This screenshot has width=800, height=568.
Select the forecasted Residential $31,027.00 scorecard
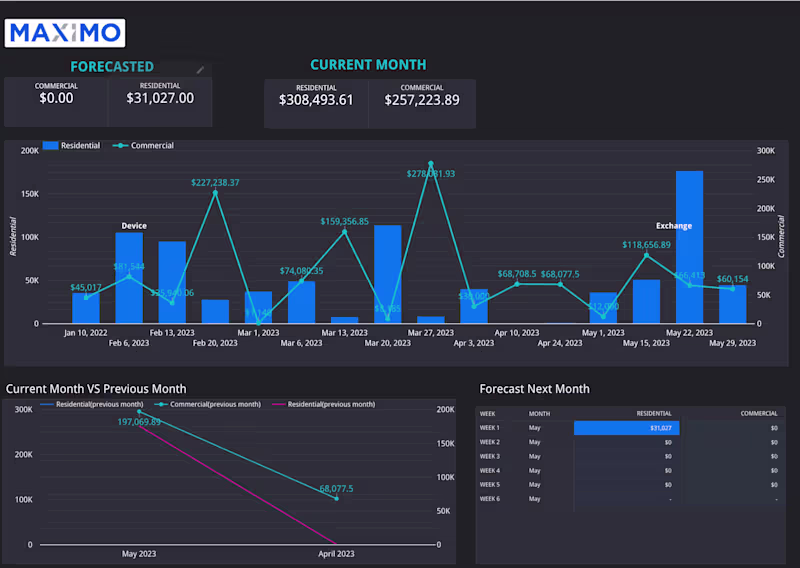pos(160,101)
